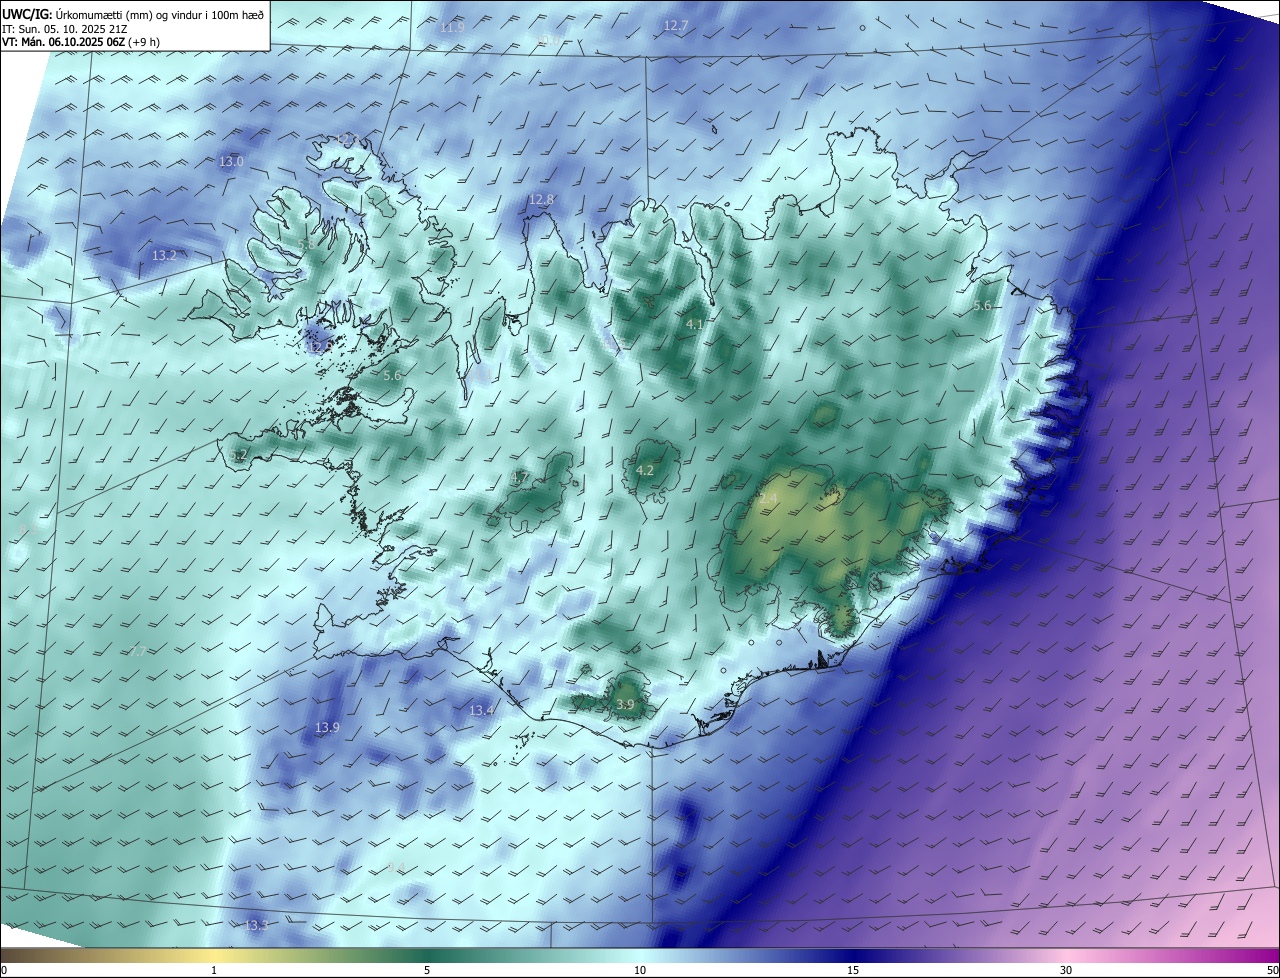Screen dimensions: 1280x978
Task: Click the 3.9 value on the southern glacier
Action: 625,705
